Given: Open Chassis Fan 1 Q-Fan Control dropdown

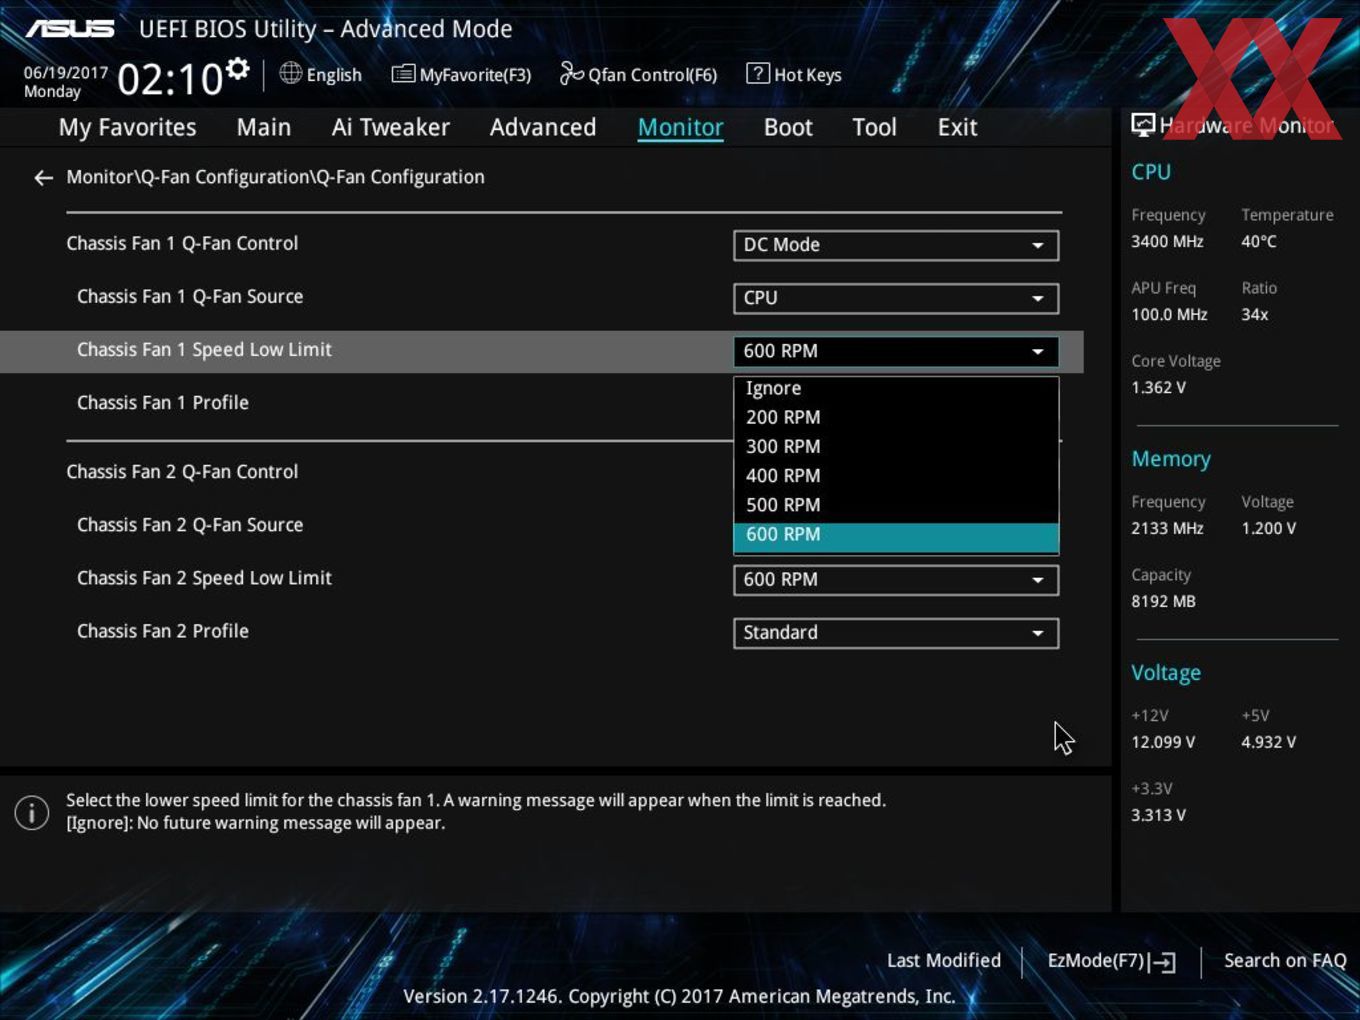Looking at the screenshot, I should 896,245.
